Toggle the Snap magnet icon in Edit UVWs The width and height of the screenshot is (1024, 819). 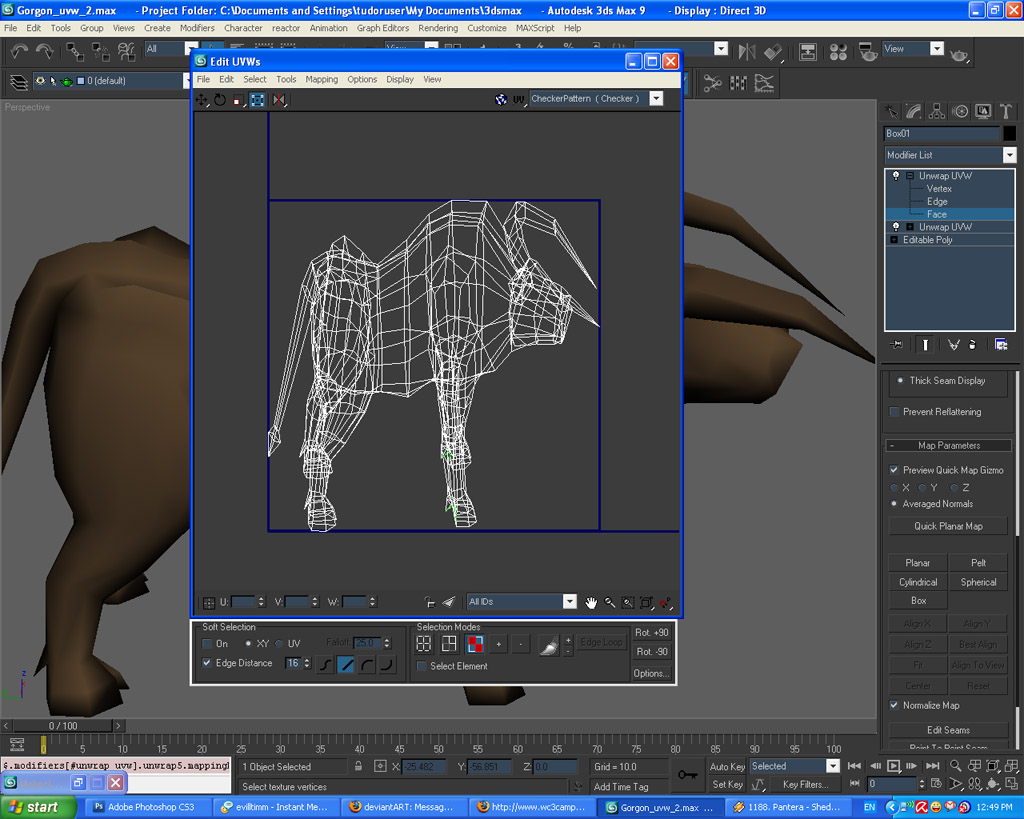tap(665, 602)
